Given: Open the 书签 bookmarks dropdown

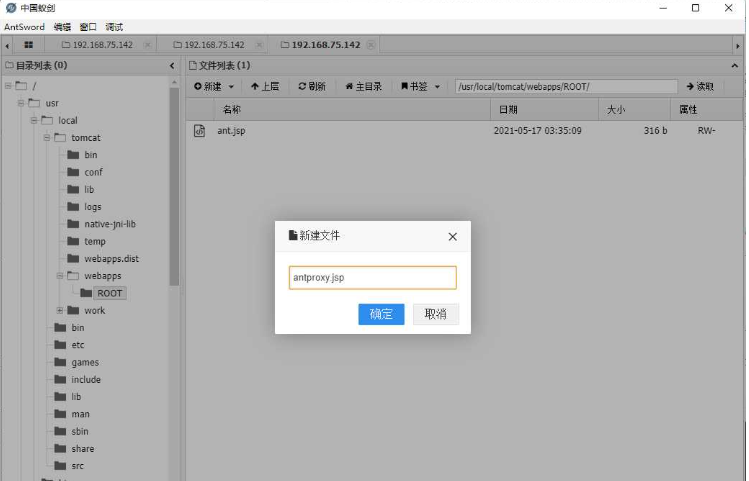Looking at the screenshot, I should pyautogui.click(x=420, y=86).
